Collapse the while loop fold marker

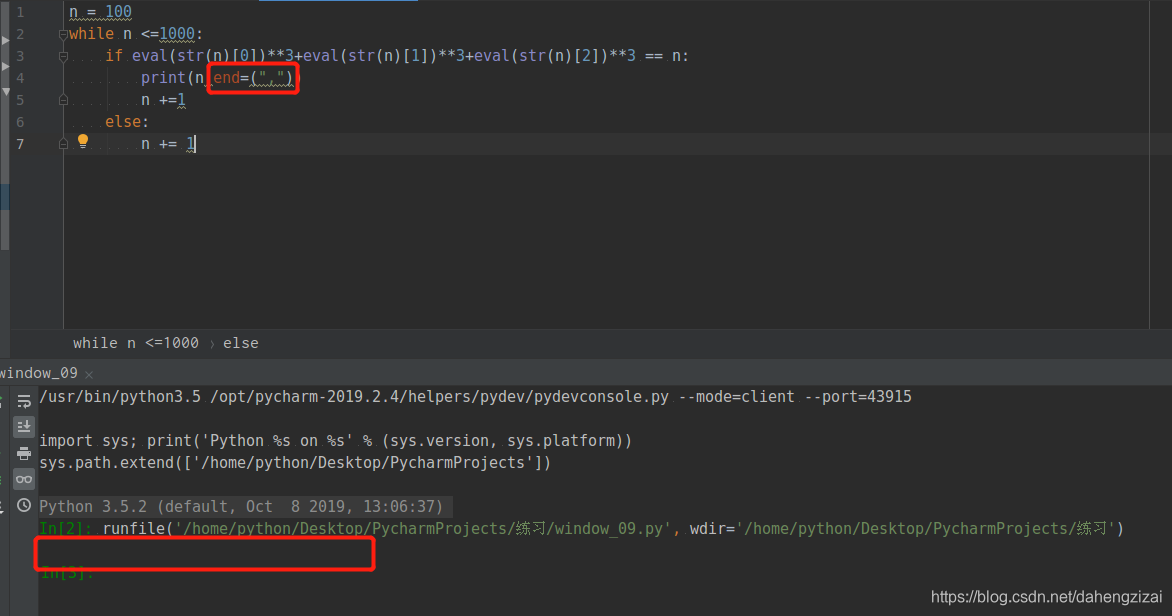[x=64, y=34]
